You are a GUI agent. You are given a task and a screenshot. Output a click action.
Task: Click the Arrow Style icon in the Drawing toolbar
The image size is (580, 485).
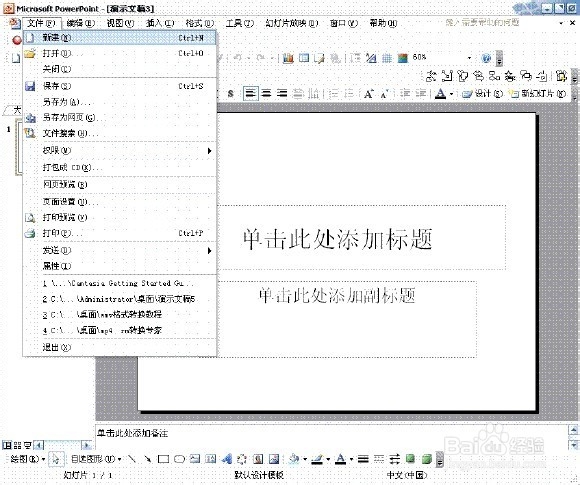pos(395,459)
